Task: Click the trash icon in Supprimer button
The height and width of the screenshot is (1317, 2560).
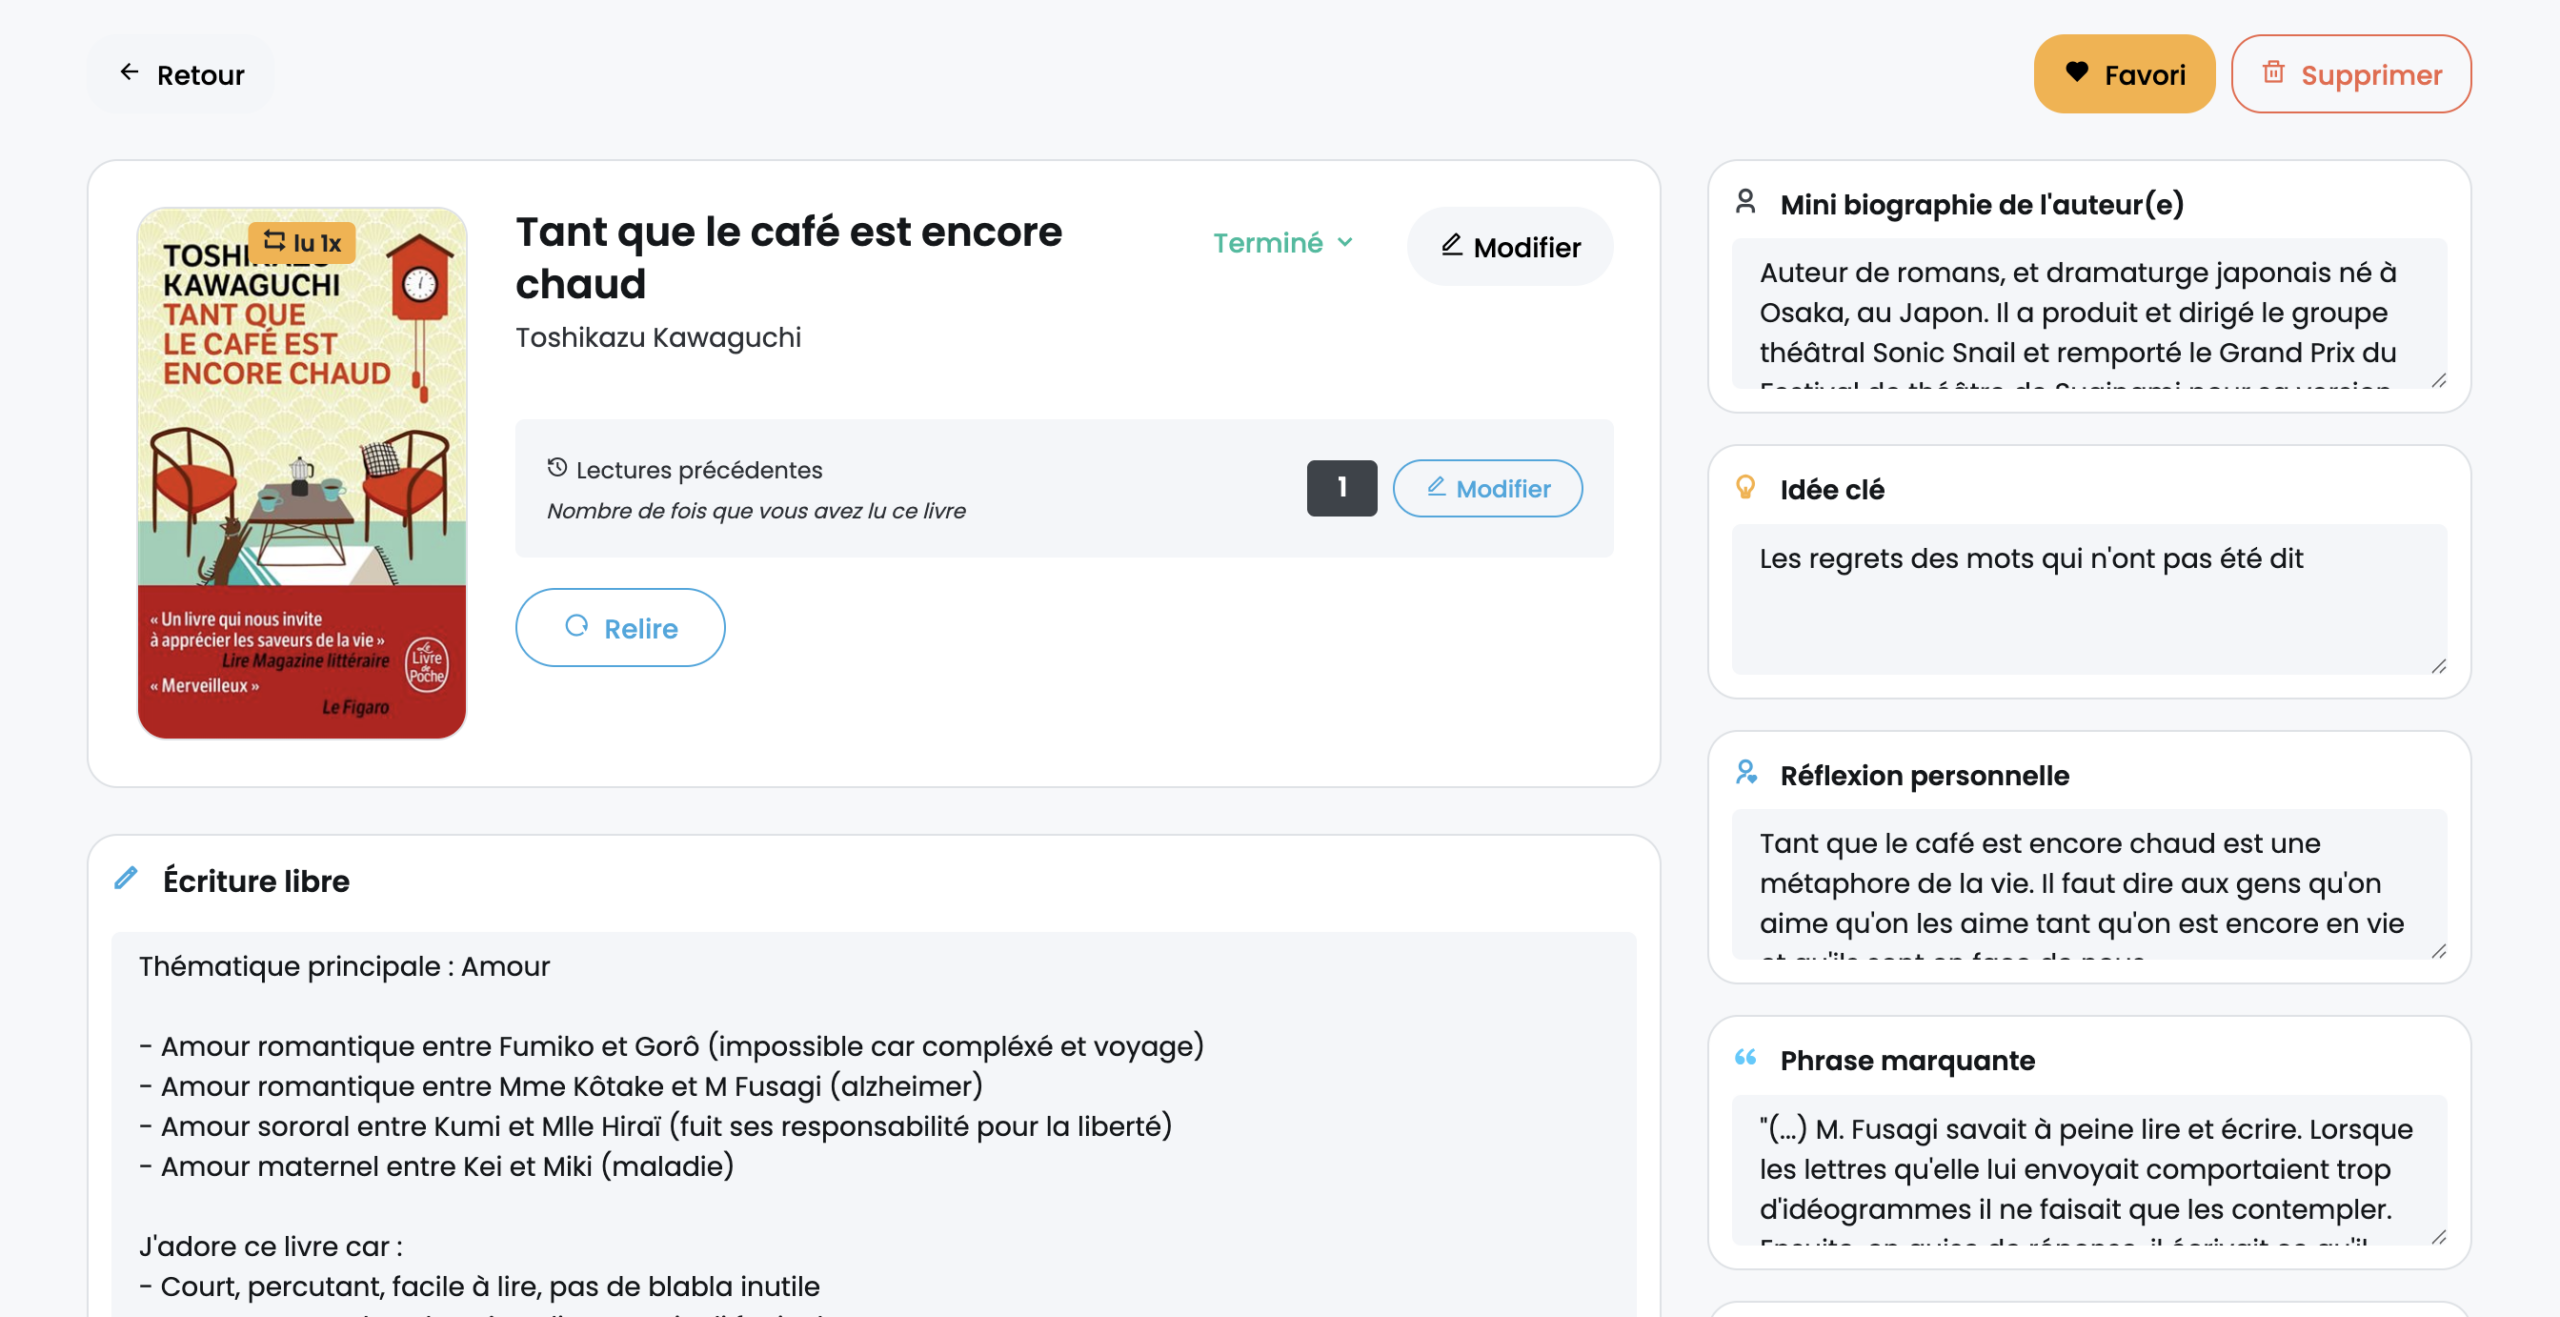Action: [x=2273, y=72]
